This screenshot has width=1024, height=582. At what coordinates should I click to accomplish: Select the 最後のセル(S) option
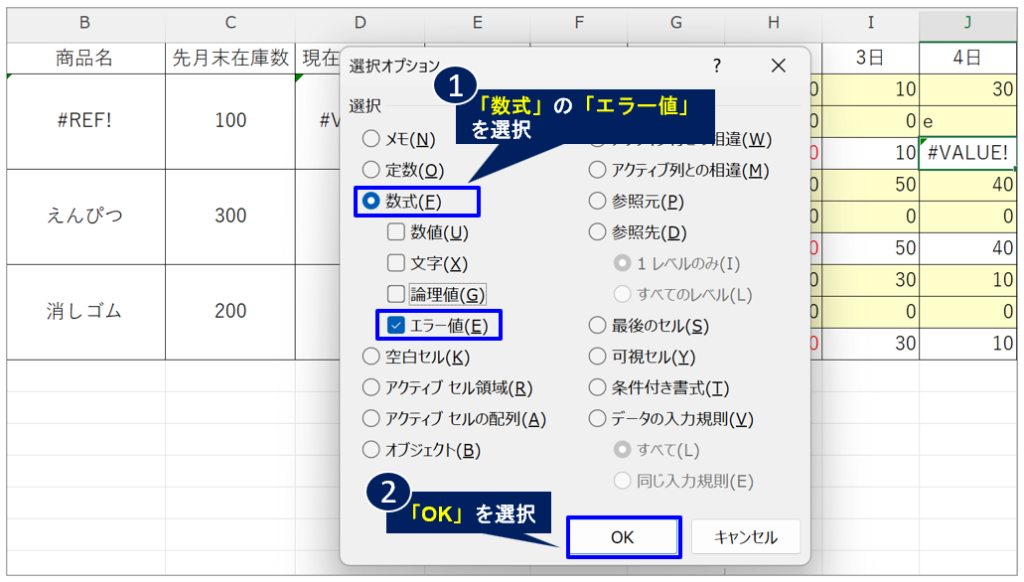[x=598, y=325]
